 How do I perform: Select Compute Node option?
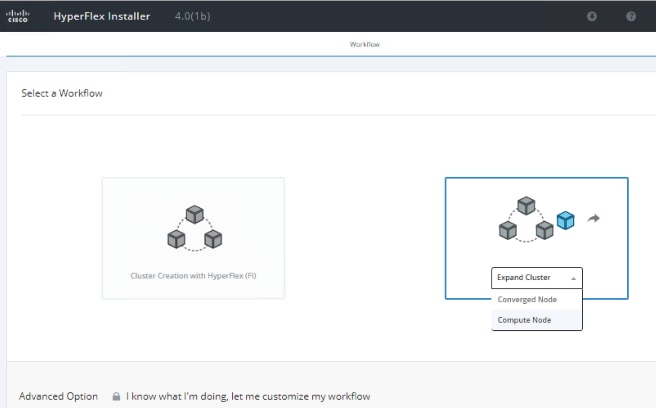pyautogui.click(x=537, y=320)
